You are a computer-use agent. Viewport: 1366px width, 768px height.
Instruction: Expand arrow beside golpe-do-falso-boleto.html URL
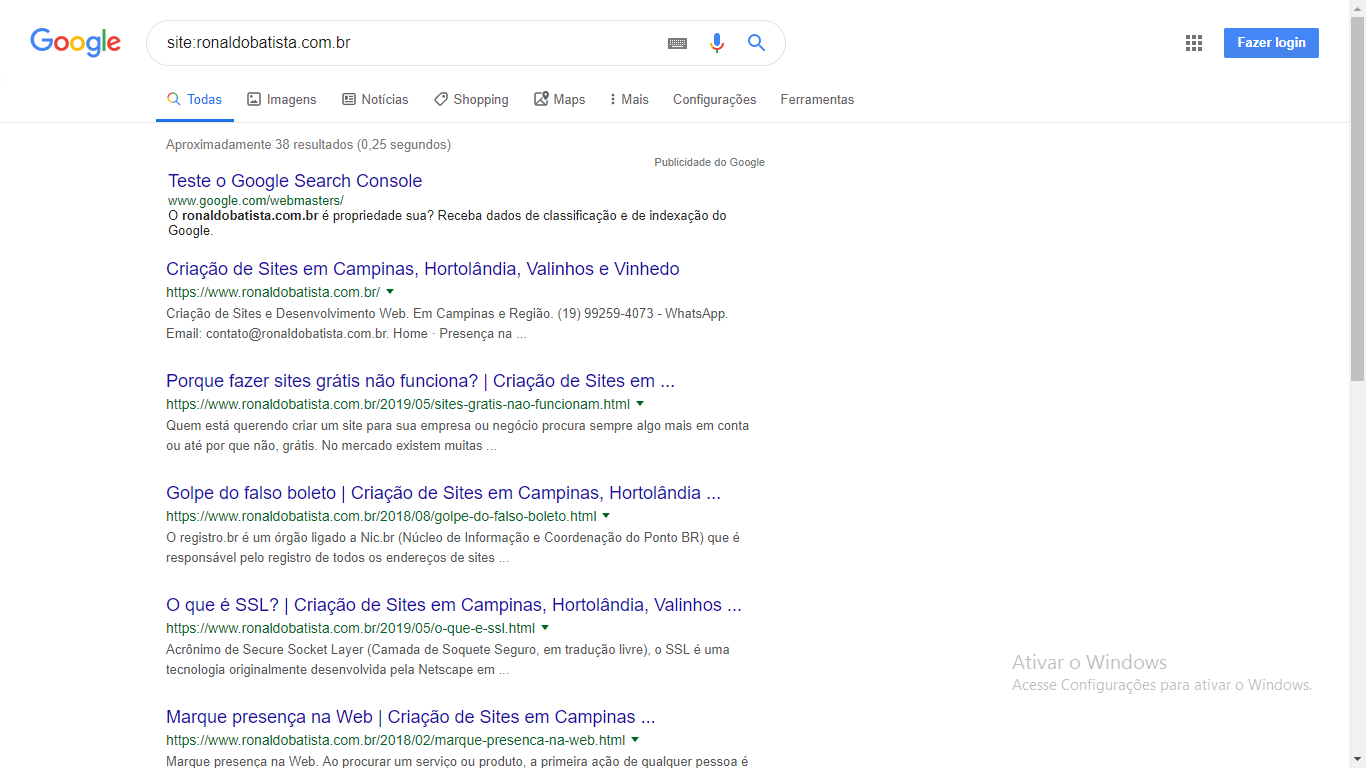pos(606,516)
